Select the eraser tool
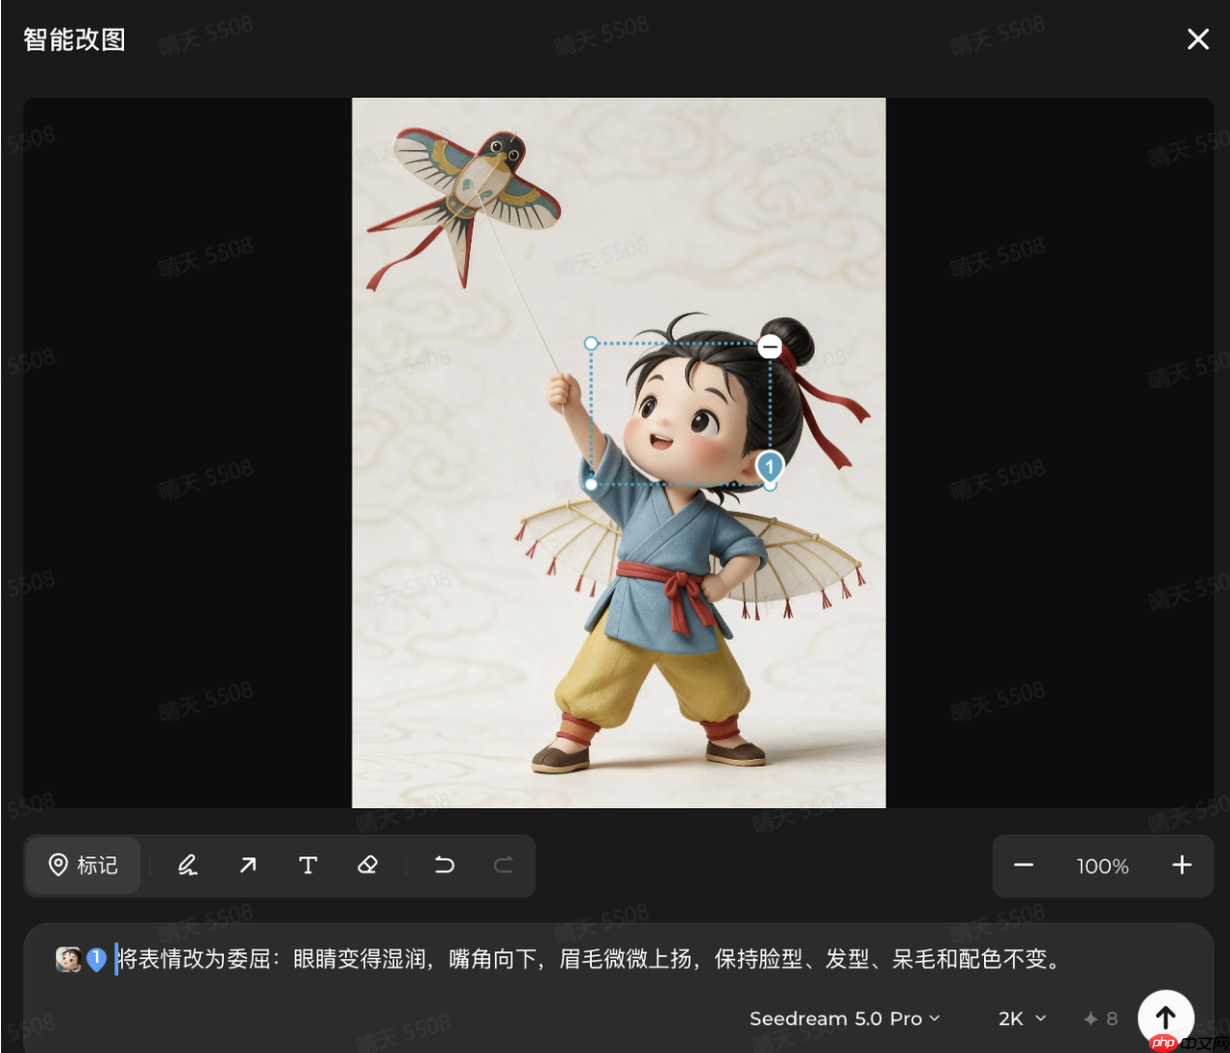This screenshot has height=1053, width=1230. pos(368,865)
